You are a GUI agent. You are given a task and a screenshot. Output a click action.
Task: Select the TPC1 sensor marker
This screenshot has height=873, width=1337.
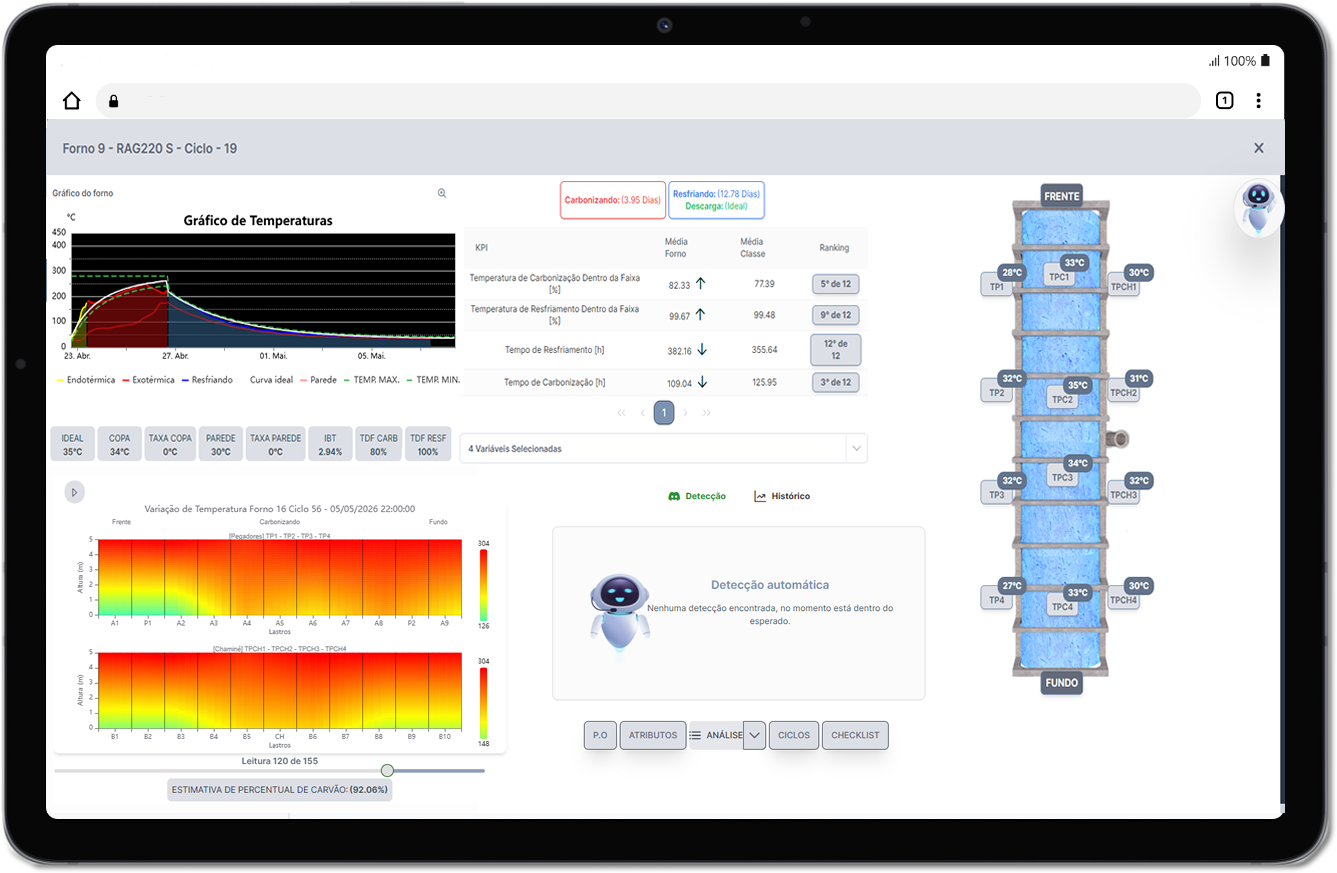[1061, 277]
